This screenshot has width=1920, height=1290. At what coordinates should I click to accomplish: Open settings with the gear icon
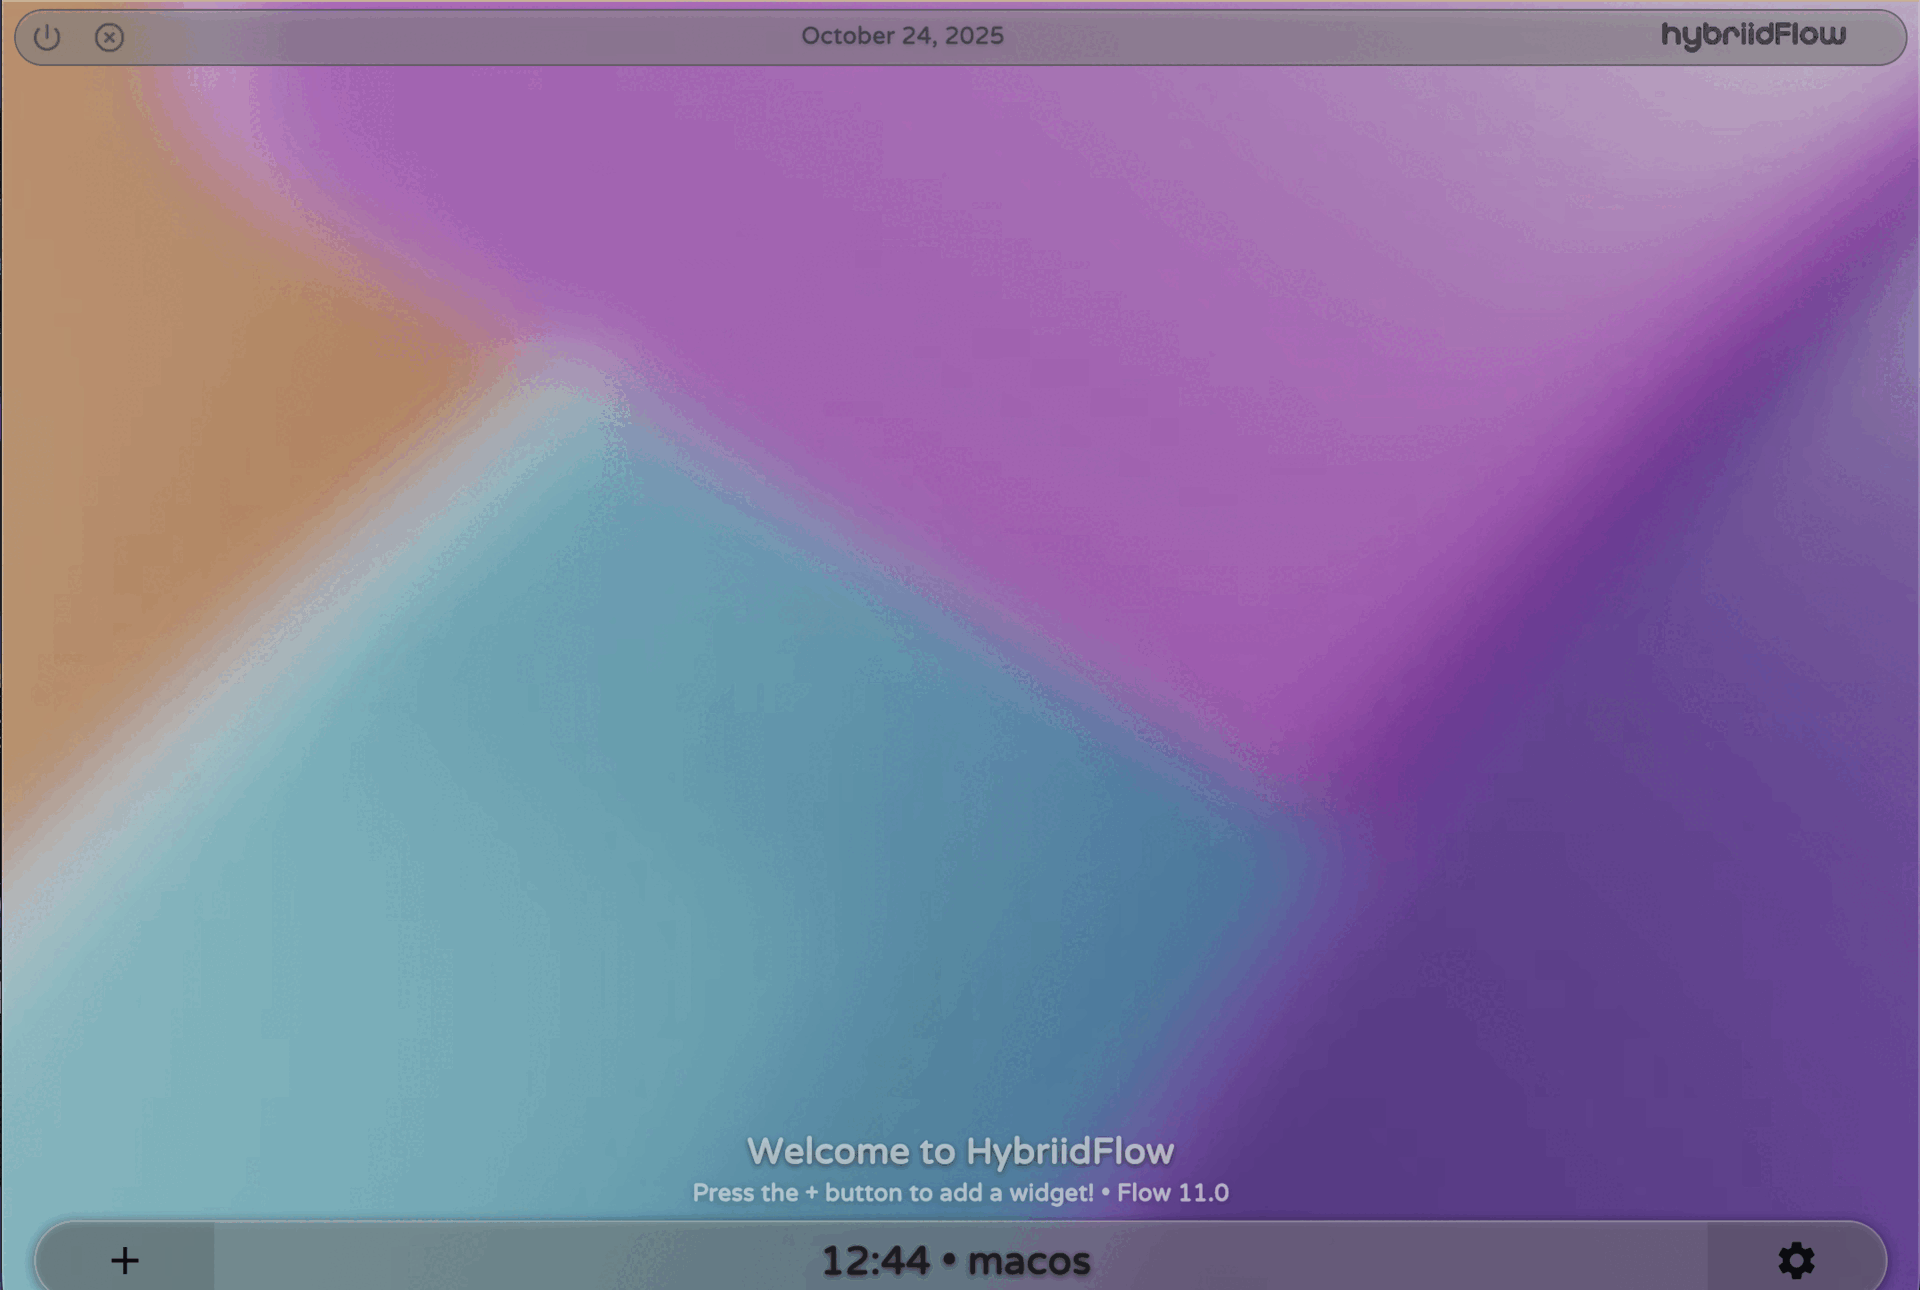click(x=1796, y=1260)
